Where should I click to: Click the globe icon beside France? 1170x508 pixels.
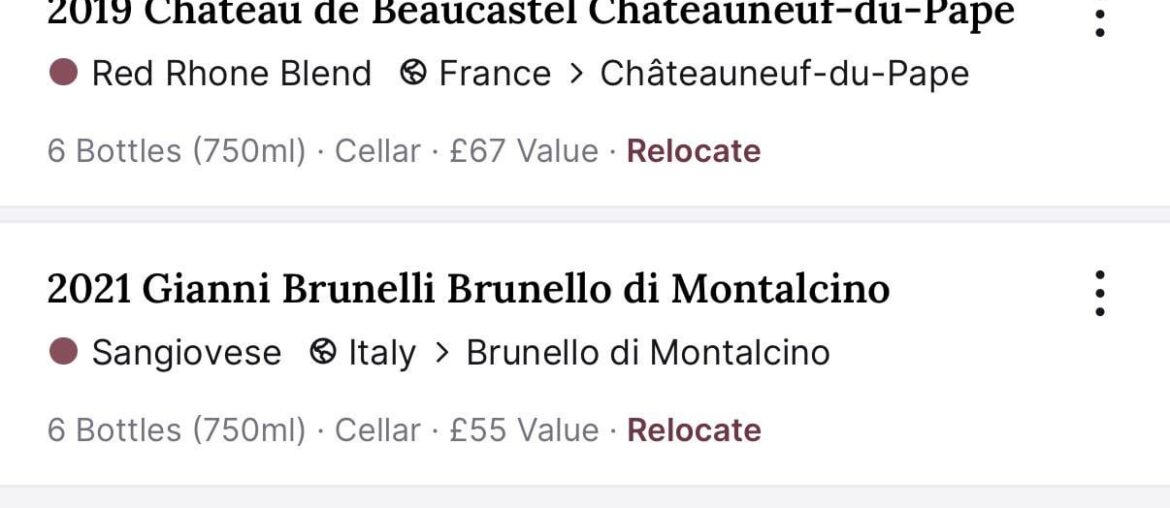(413, 74)
